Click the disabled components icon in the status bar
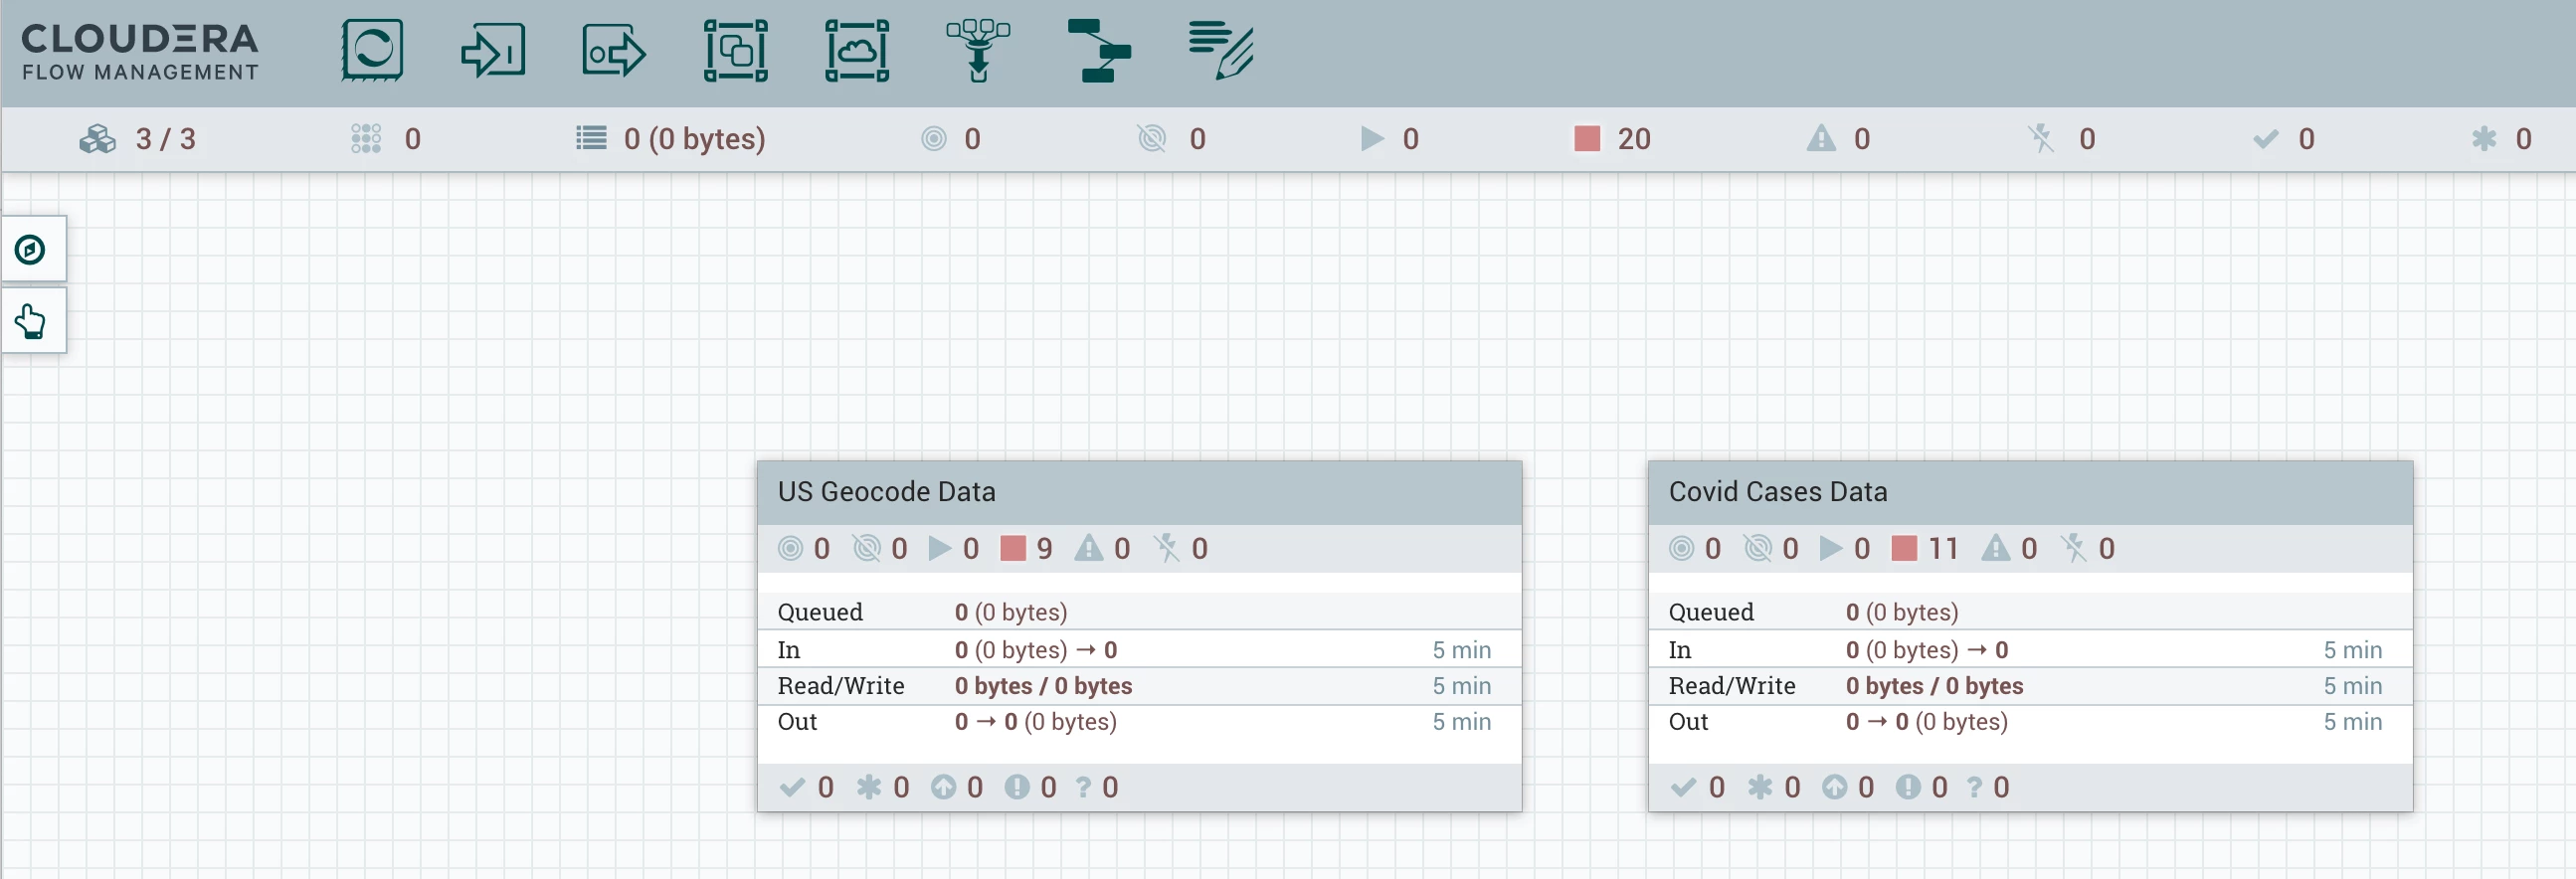The image size is (2576, 879). pos(2041,138)
